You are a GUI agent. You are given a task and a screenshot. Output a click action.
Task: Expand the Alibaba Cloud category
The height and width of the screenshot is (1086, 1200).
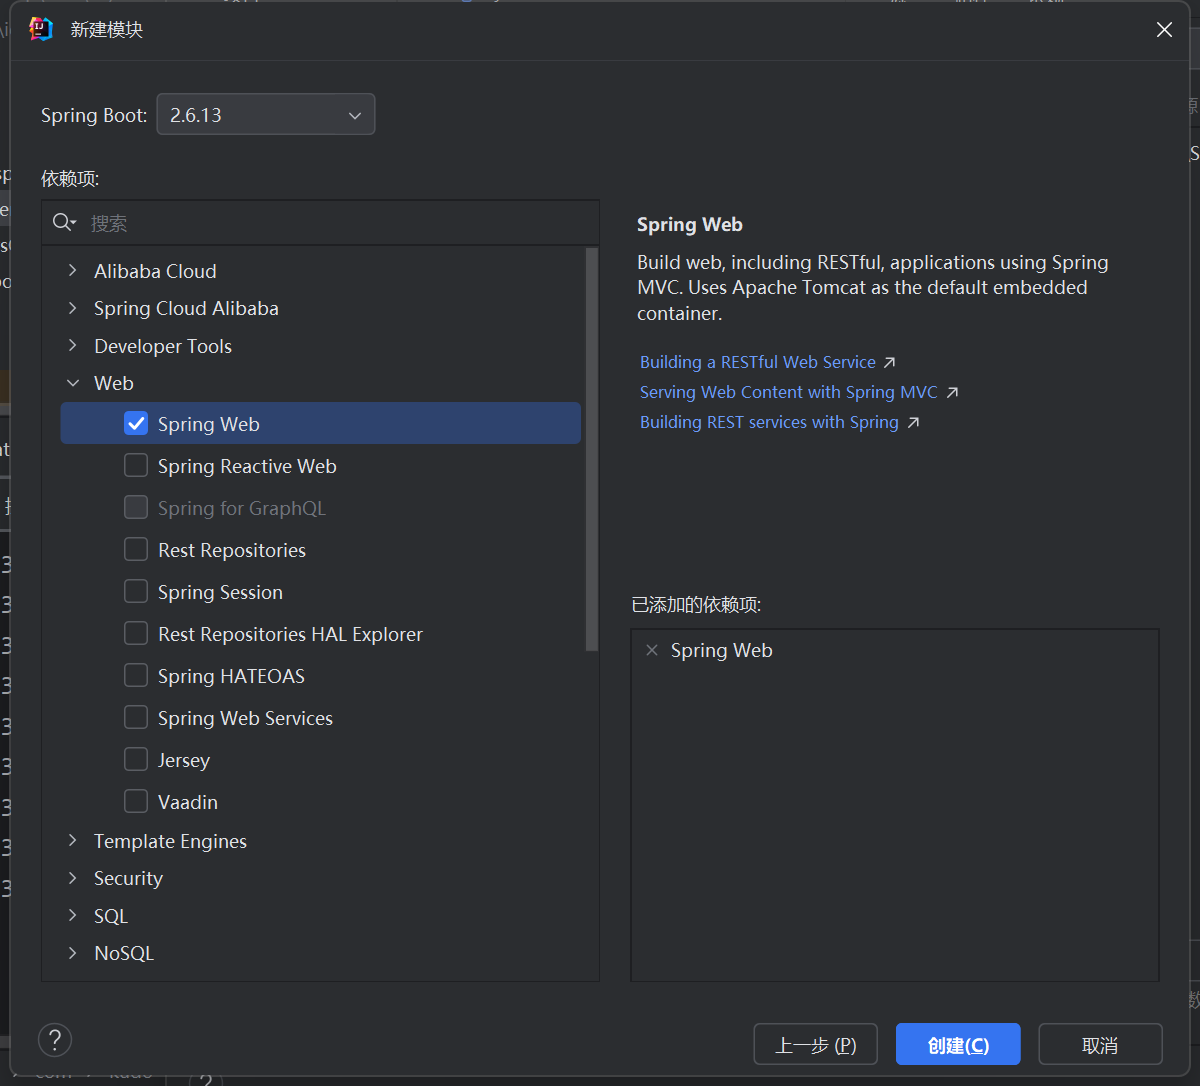[72, 271]
